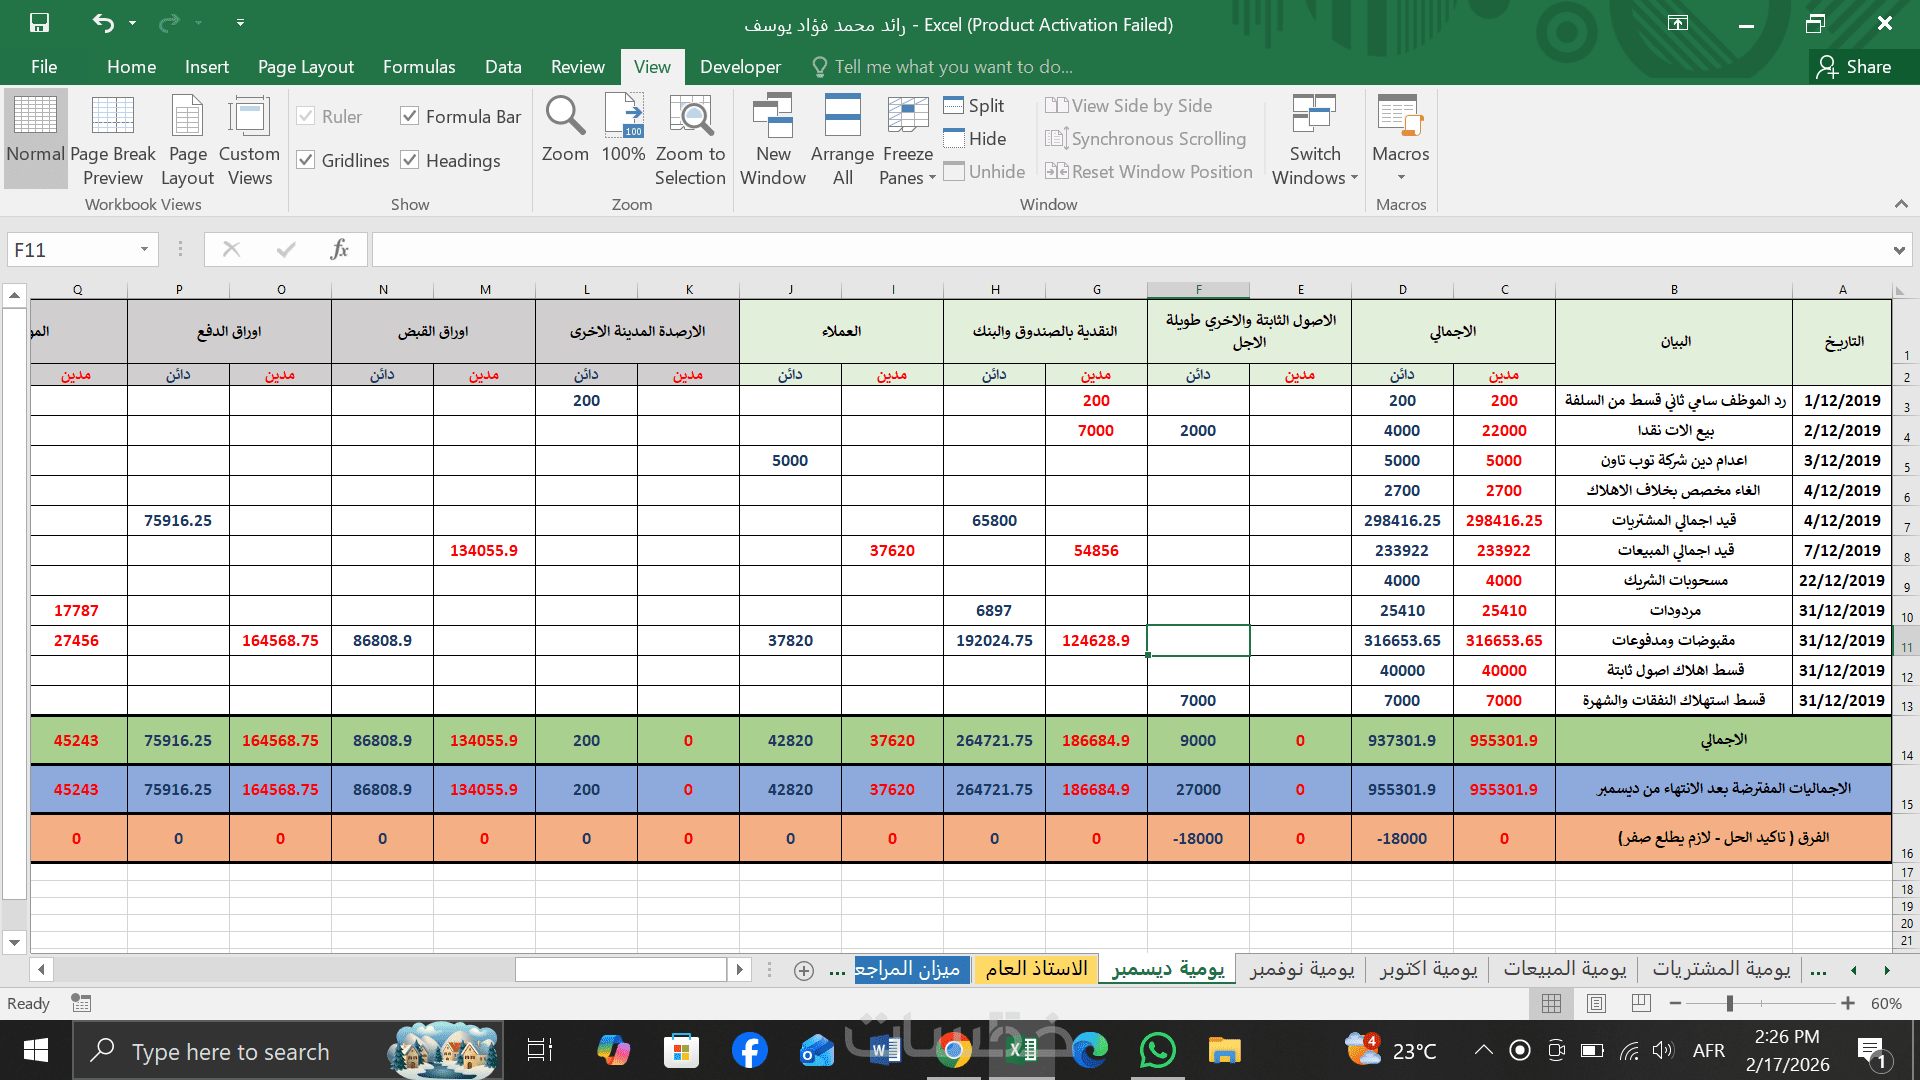Click the Save icon in title bar

click(39, 23)
